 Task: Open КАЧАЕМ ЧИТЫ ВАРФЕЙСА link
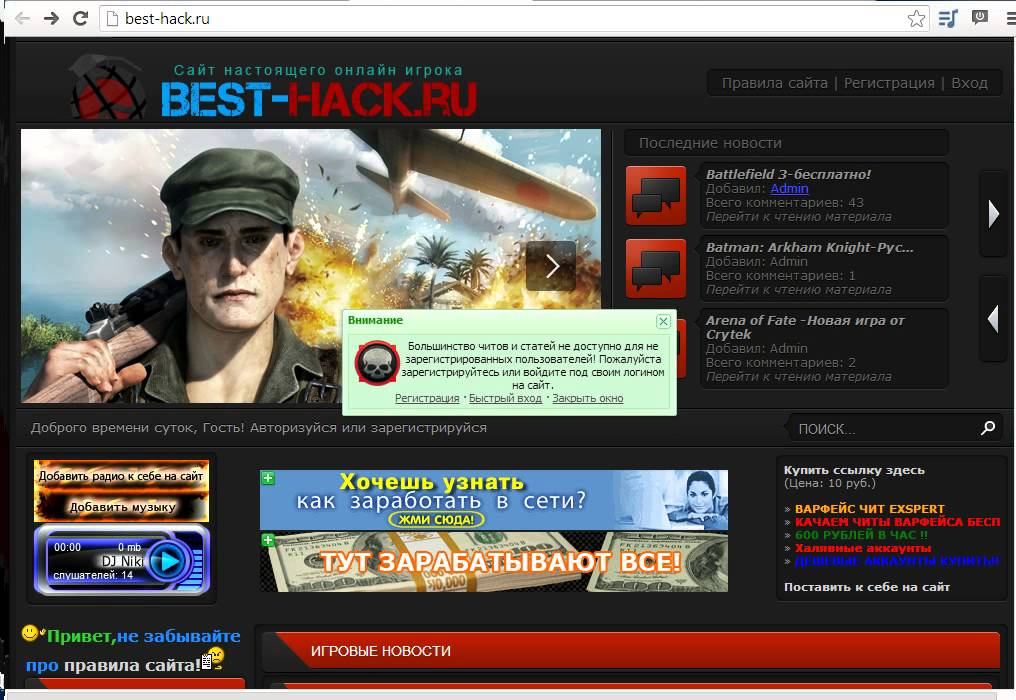(897, 522)
